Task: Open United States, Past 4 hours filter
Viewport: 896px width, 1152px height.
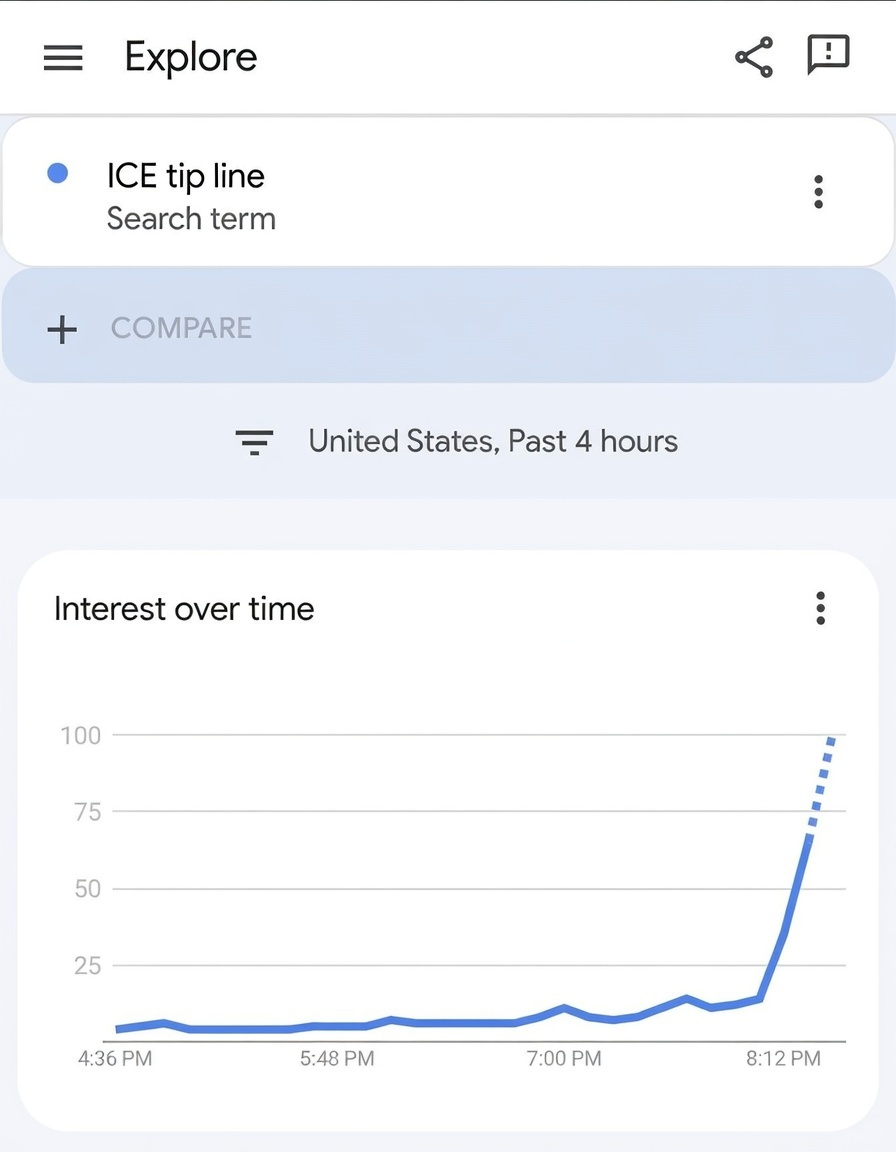Action: [493, 441]
